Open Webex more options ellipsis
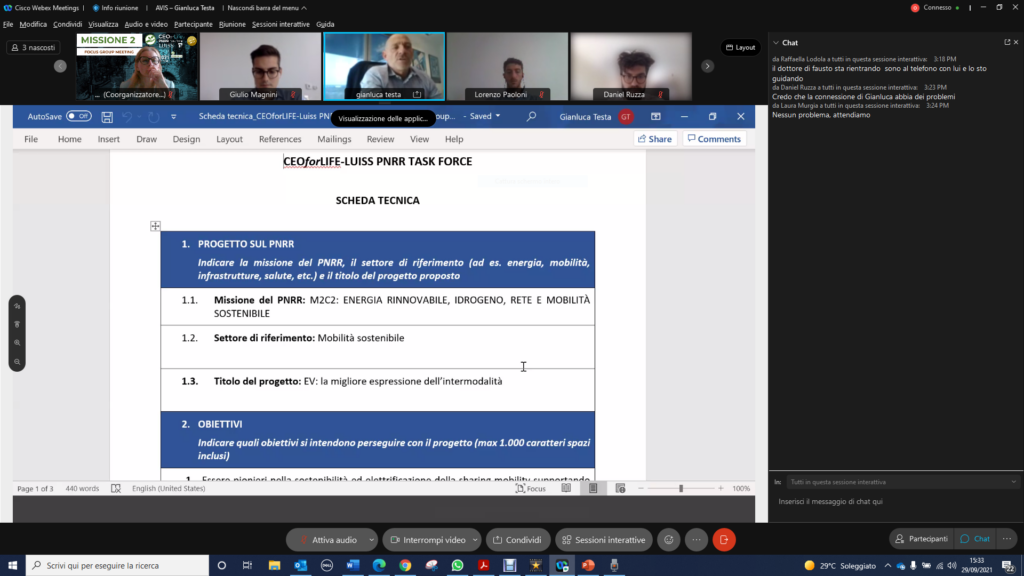 (696, 539)
